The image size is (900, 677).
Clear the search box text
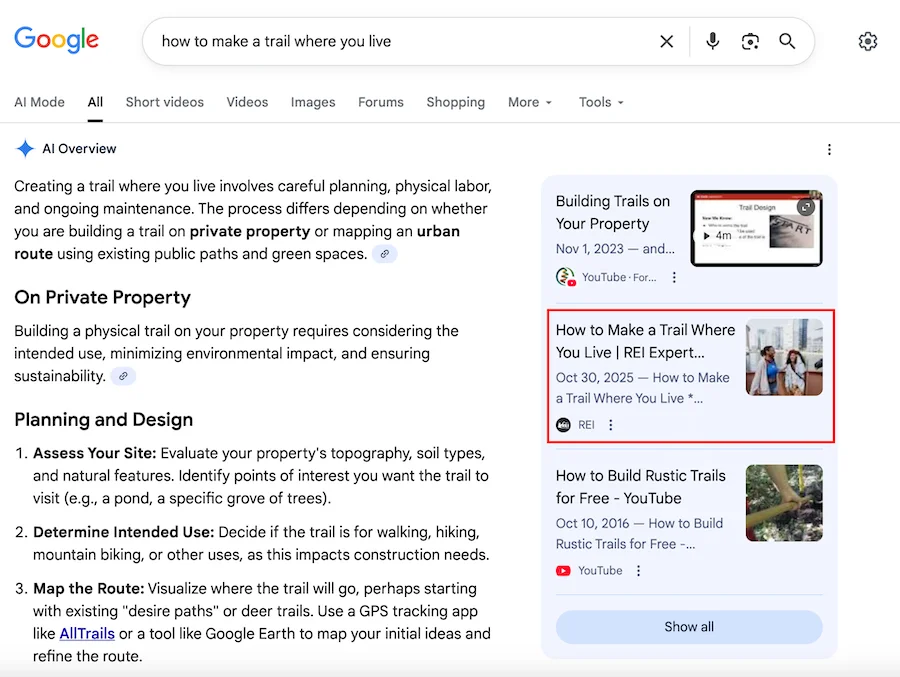coord(666,41)
